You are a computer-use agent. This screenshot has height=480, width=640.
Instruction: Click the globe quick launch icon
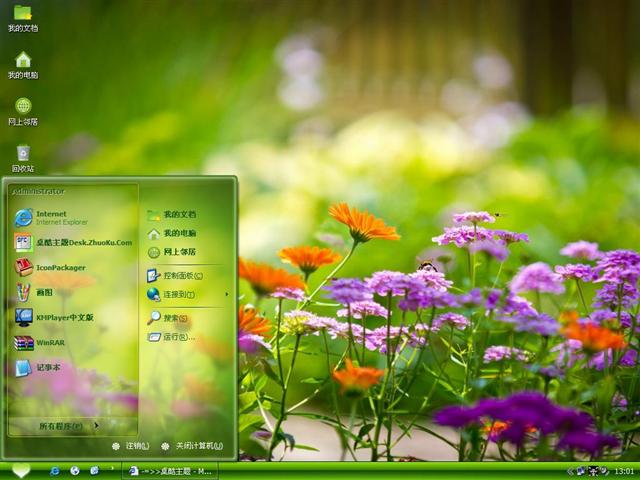(75, 471)
